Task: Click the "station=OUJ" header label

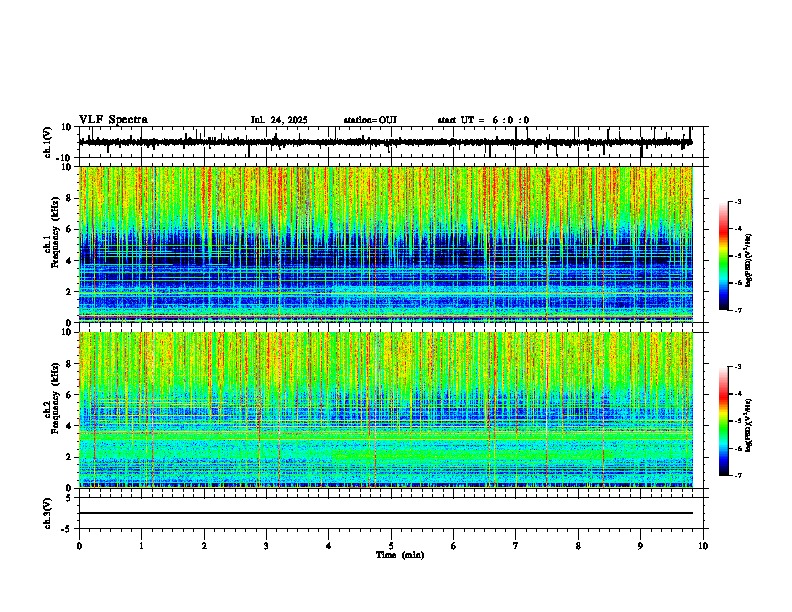Action: (x=370, y=120)
